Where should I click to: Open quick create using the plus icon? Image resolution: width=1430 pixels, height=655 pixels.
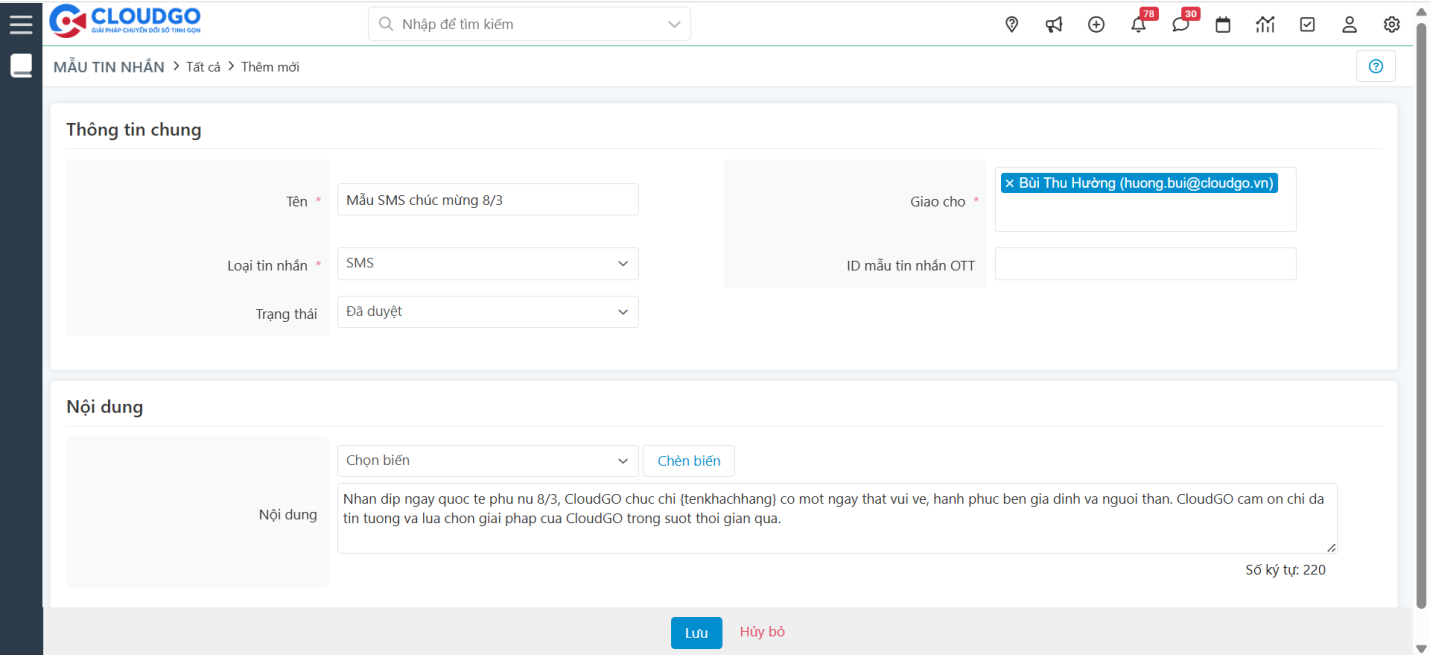(1096, 24)
